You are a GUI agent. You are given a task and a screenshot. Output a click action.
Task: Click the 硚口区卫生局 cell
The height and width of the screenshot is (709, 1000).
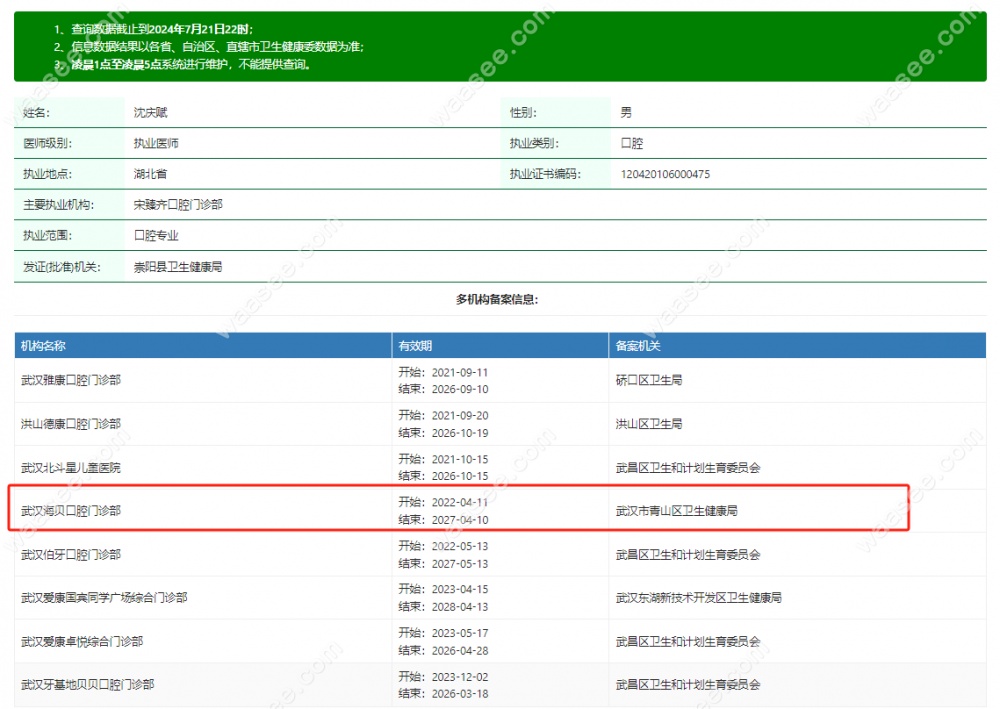pos(649,380)
